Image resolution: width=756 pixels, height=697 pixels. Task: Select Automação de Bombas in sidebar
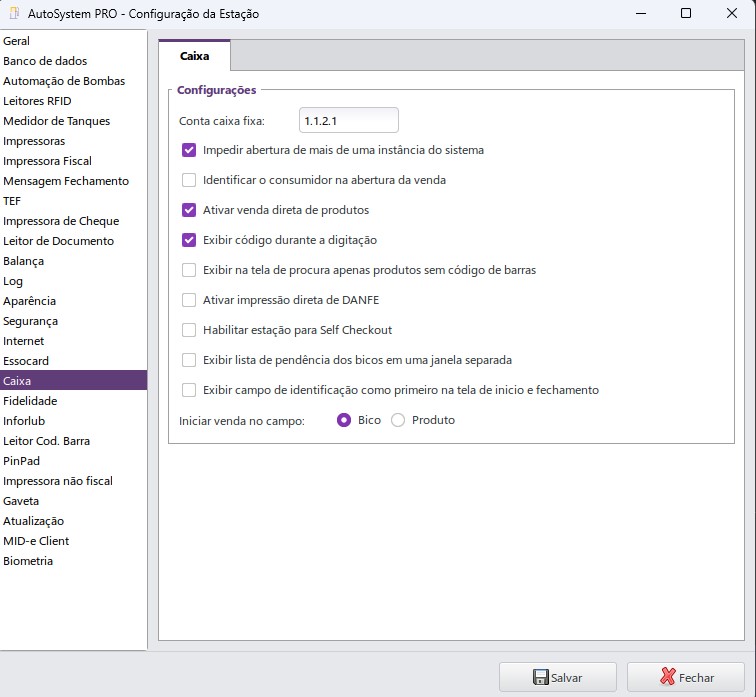click(64, 81)
